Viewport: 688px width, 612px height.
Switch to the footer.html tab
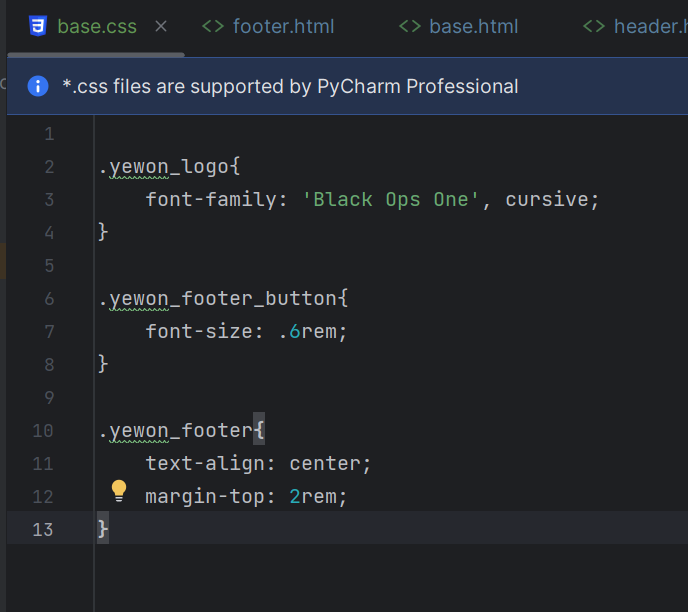click(x=283, y=26)
